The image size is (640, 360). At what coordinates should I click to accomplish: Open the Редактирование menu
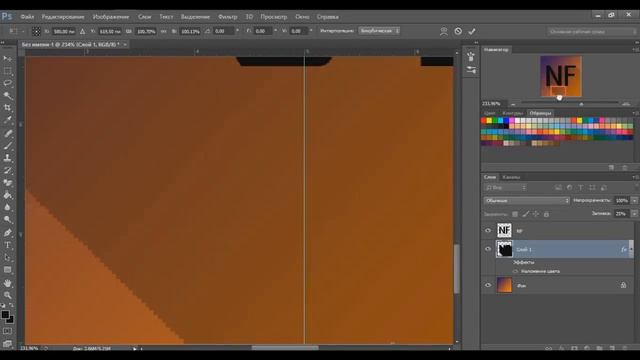(63, 17)
